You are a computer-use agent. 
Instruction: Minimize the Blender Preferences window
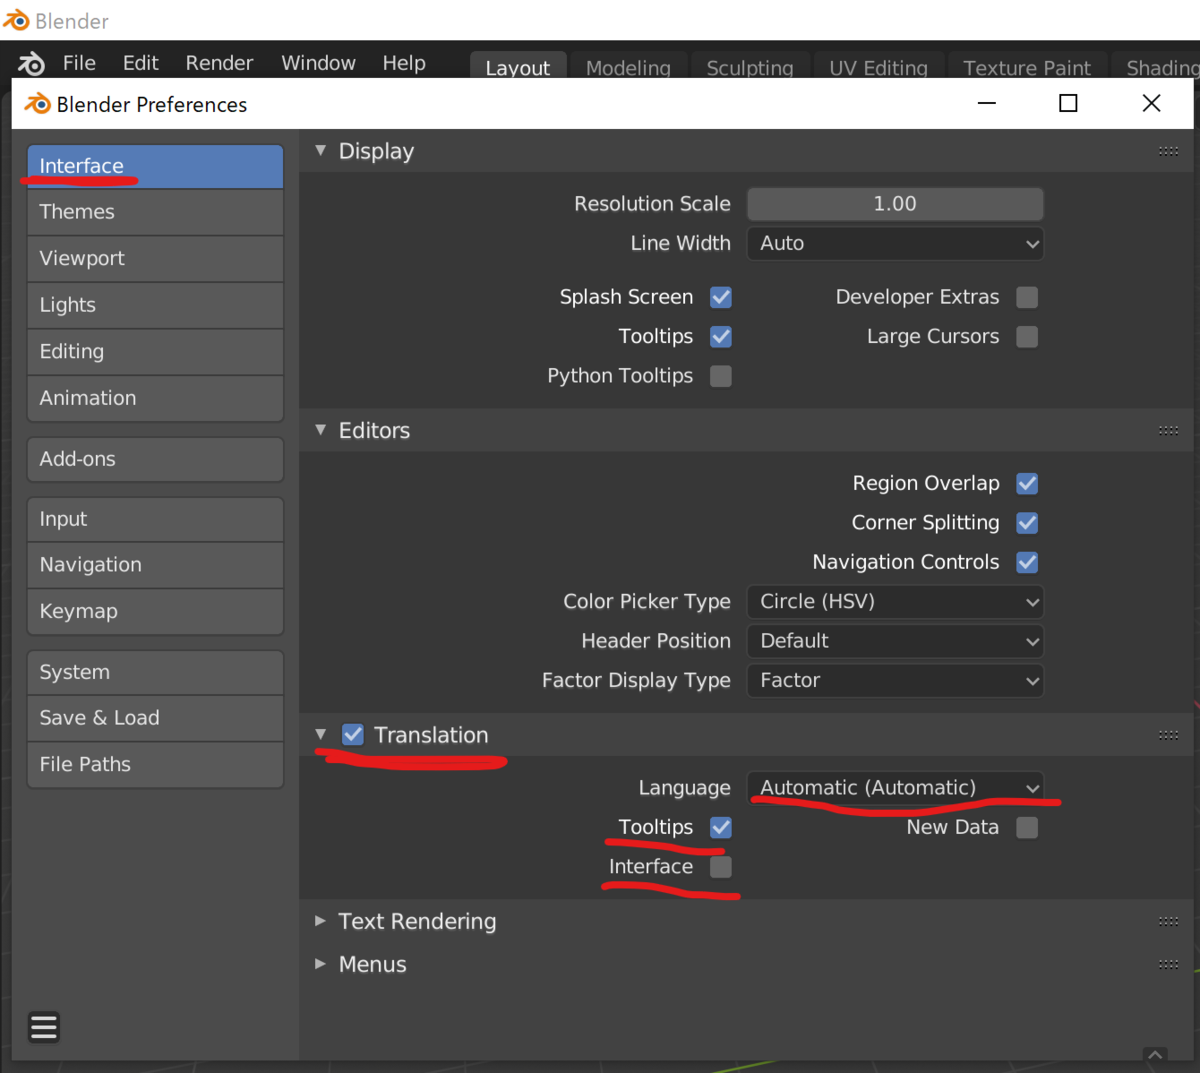tap(987, 103)
